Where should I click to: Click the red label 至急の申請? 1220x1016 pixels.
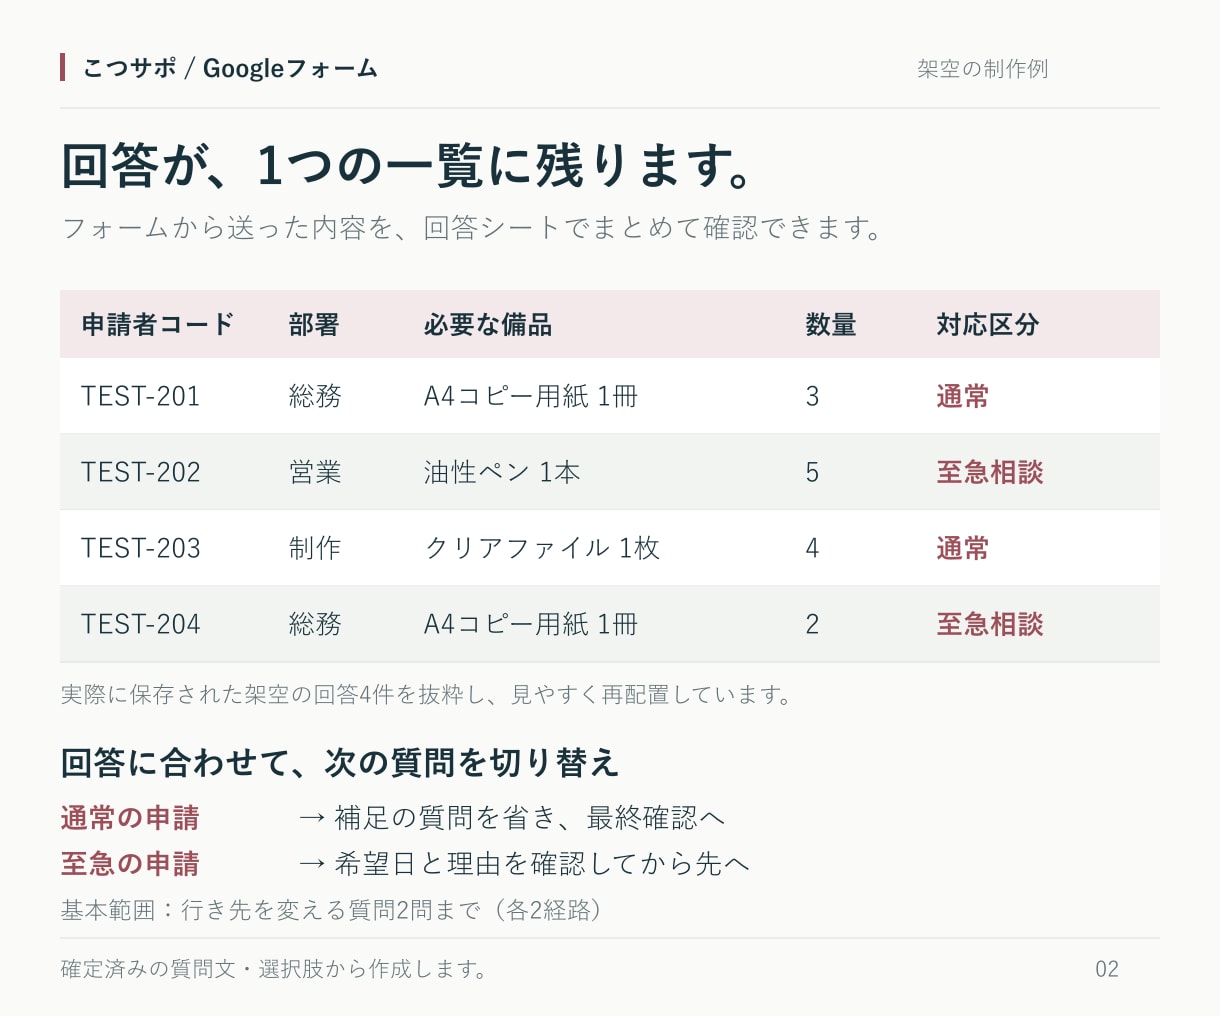coord(130,864)
